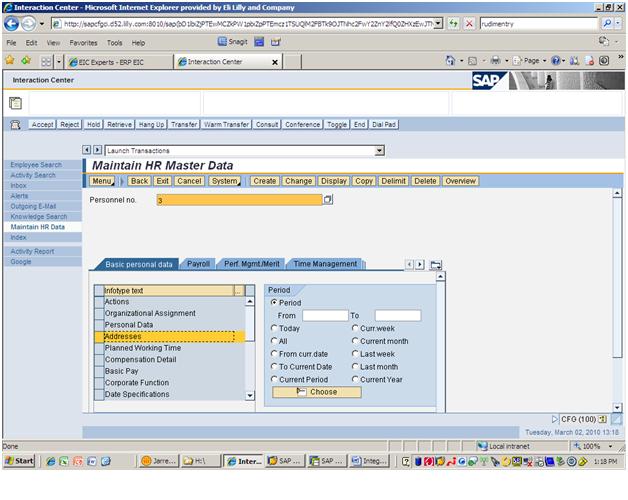The image size is (628, 500).
Task: Select the Today radio button
Action: click(x=274, y=328)
